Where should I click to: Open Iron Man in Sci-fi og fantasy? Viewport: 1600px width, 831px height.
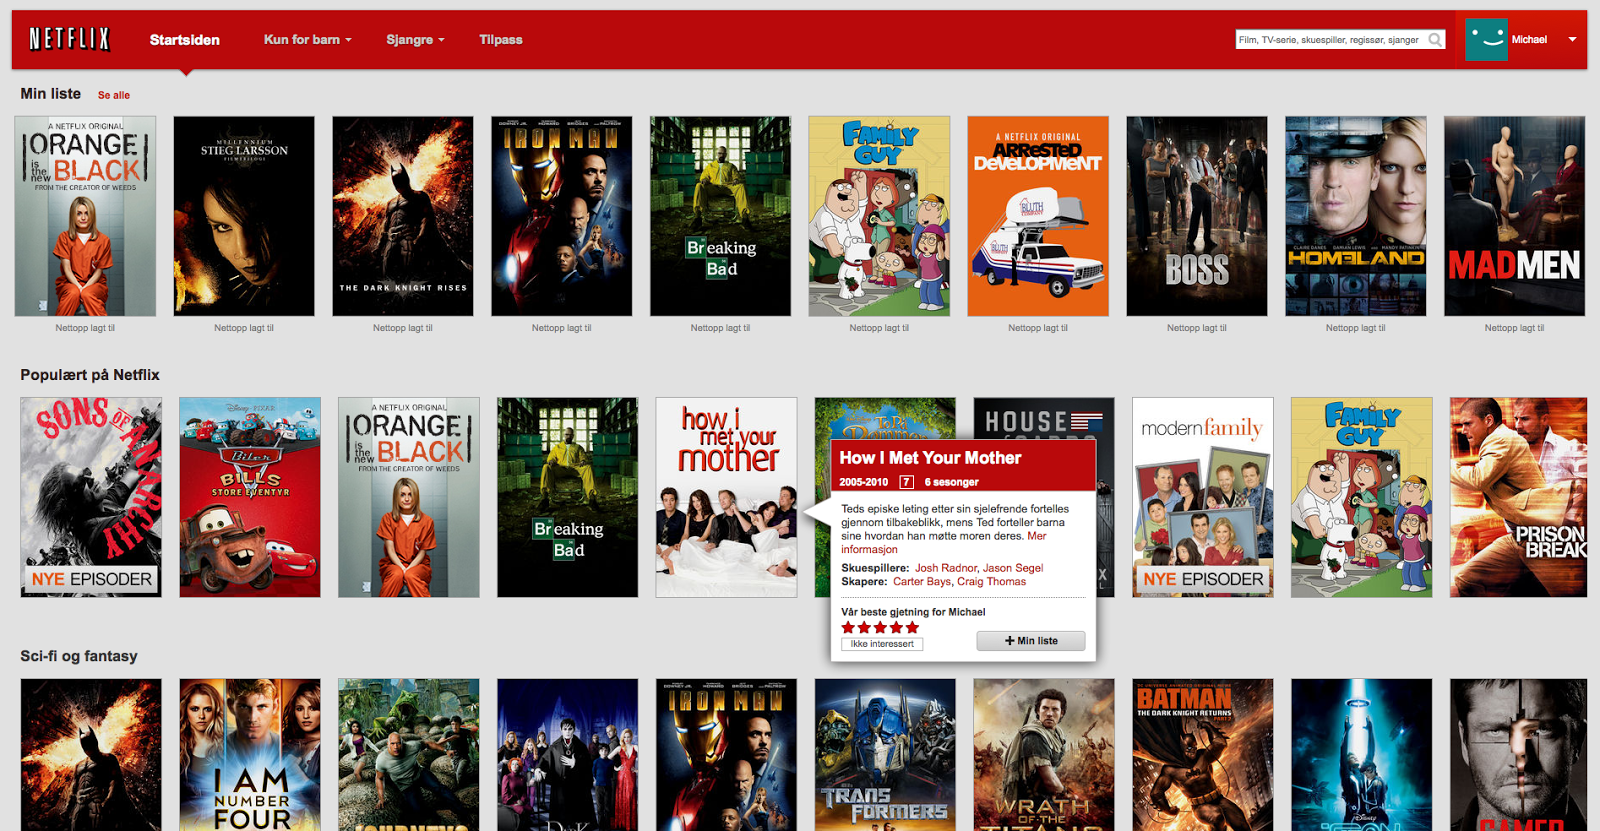click(x=726, y=755)
